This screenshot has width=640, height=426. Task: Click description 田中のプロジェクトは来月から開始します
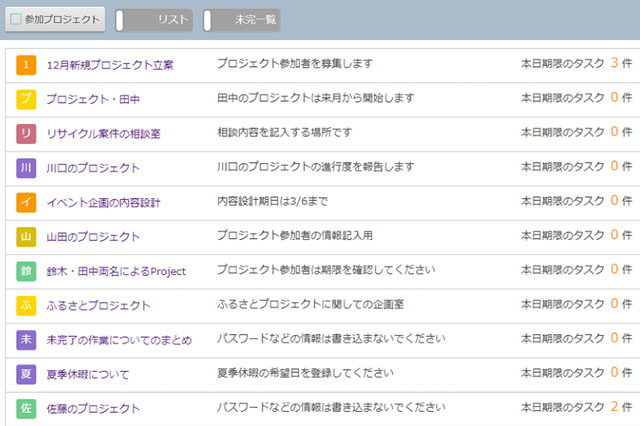point(316,98)
